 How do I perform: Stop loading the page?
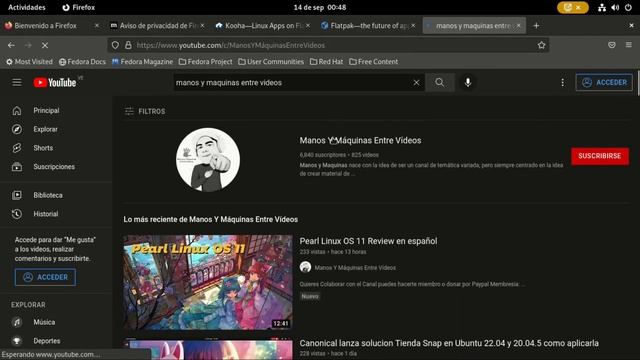45,45
